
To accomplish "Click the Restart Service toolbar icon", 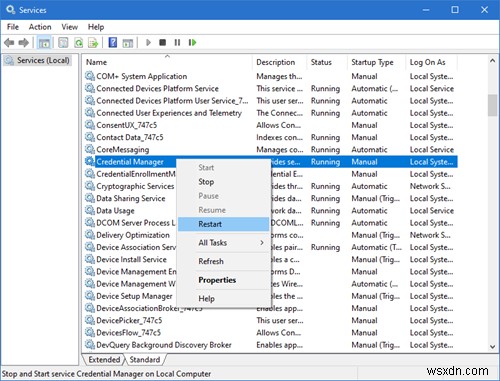I will pos(192,43).
